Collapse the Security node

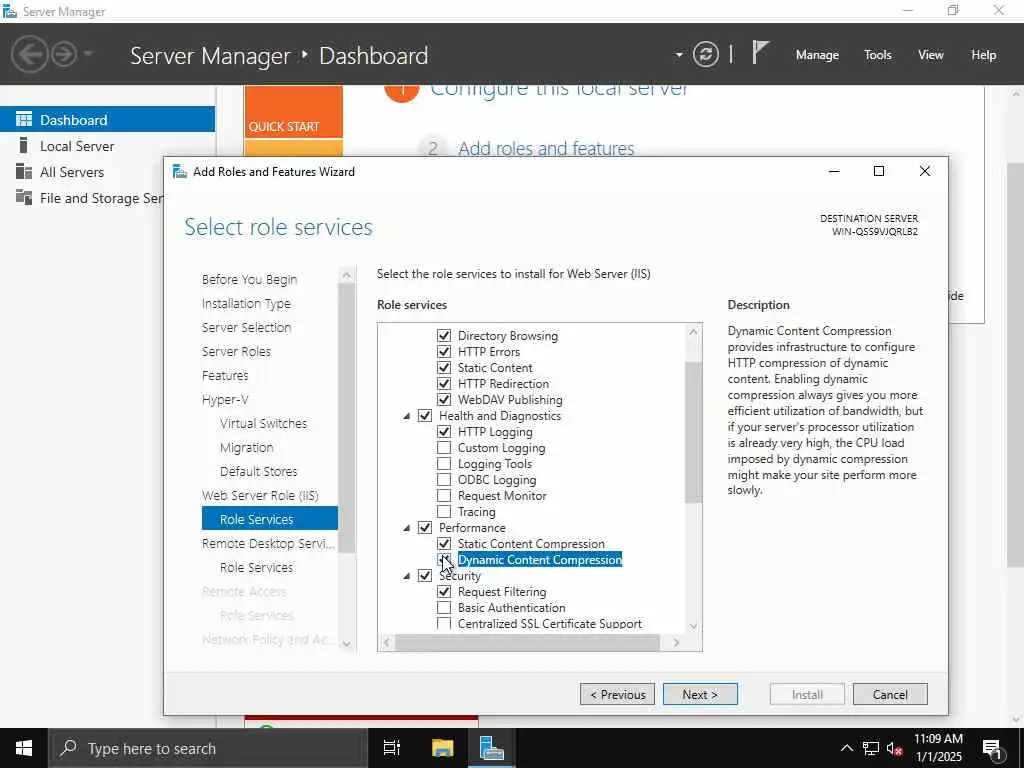[x=407, y=576]
